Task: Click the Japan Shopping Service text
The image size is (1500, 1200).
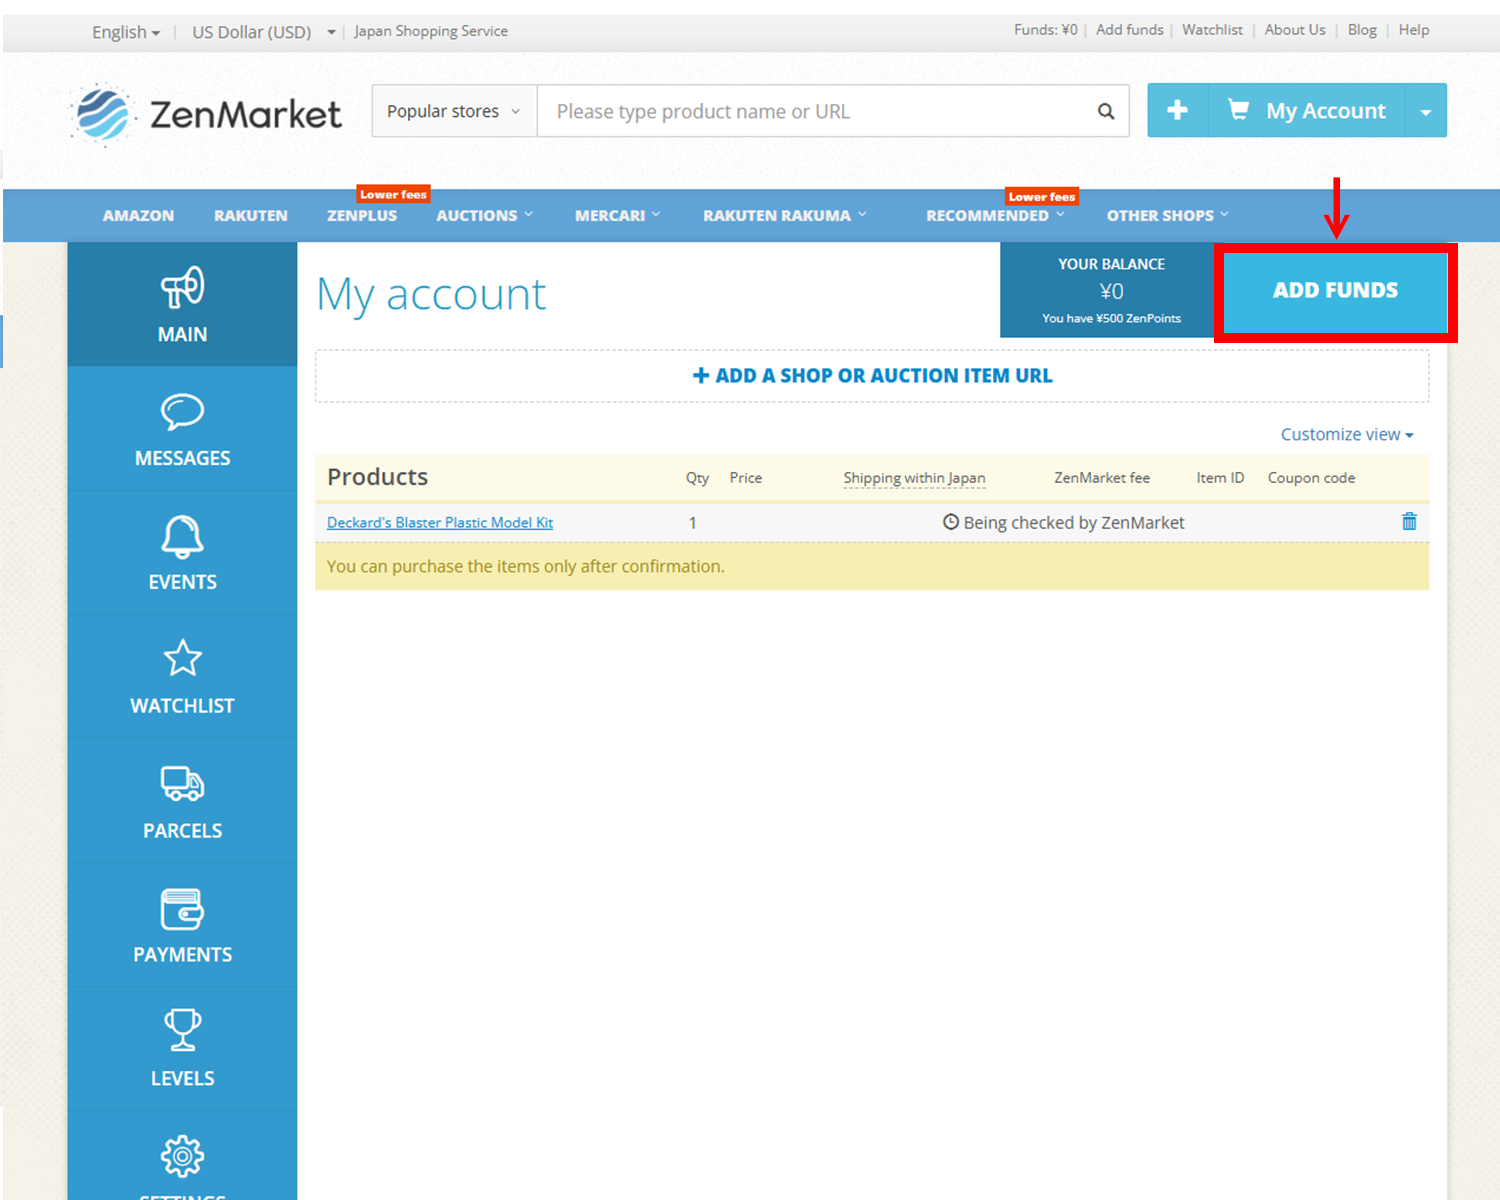Action: 431,31
